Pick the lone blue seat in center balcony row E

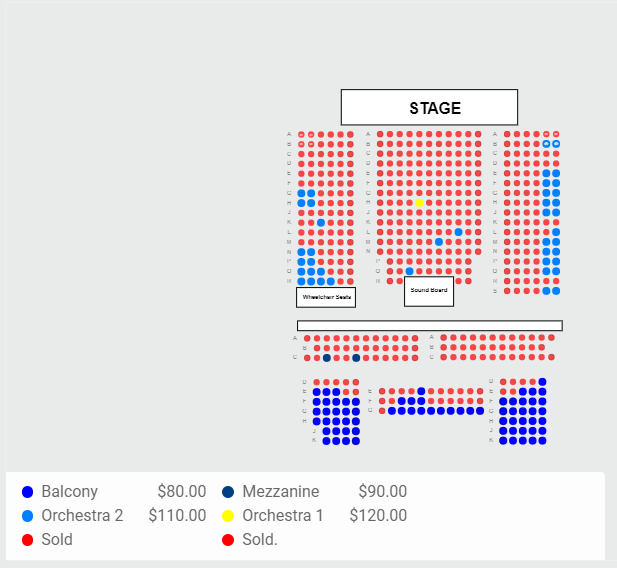[x=421, y=391]
